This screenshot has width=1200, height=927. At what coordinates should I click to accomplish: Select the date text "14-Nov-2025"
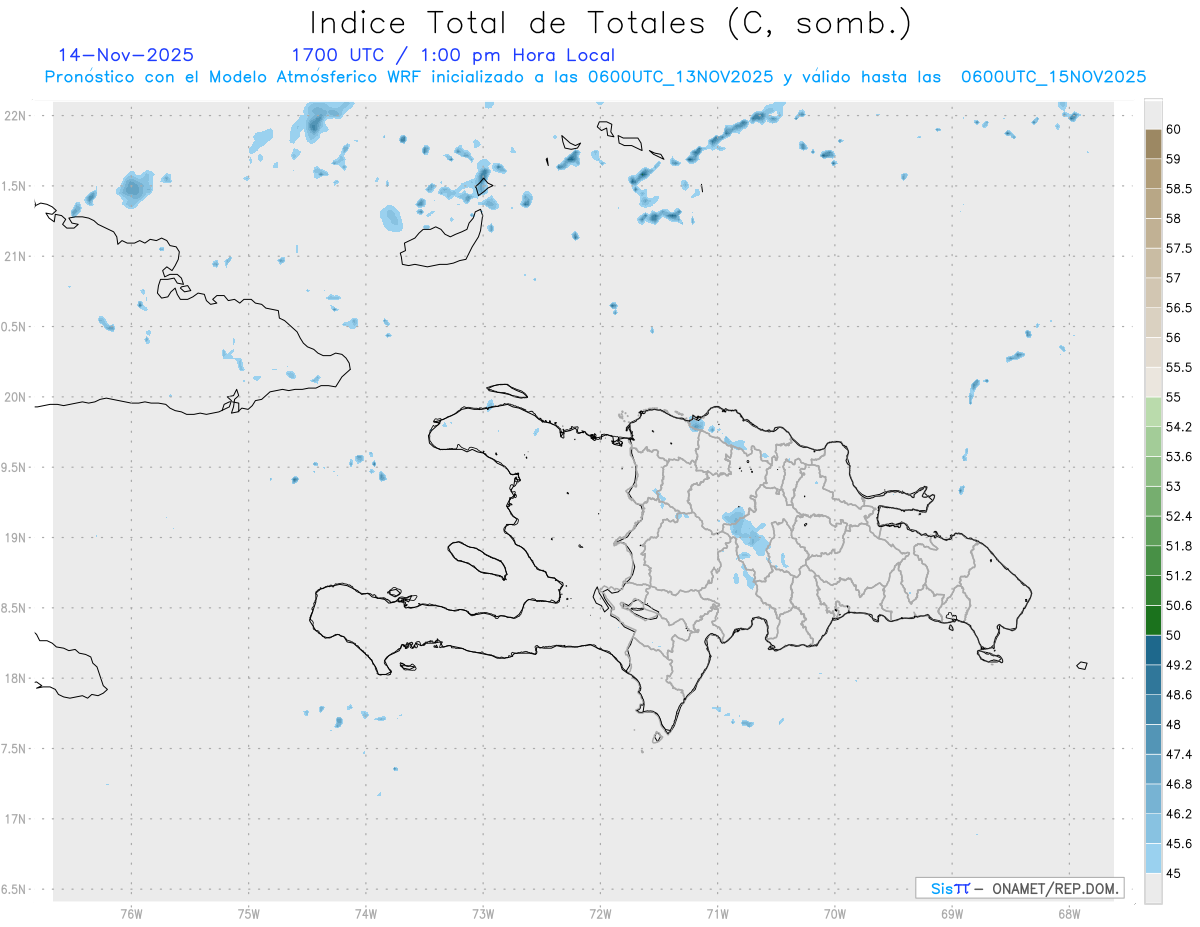pyautogui.click(x=126, y=56)
